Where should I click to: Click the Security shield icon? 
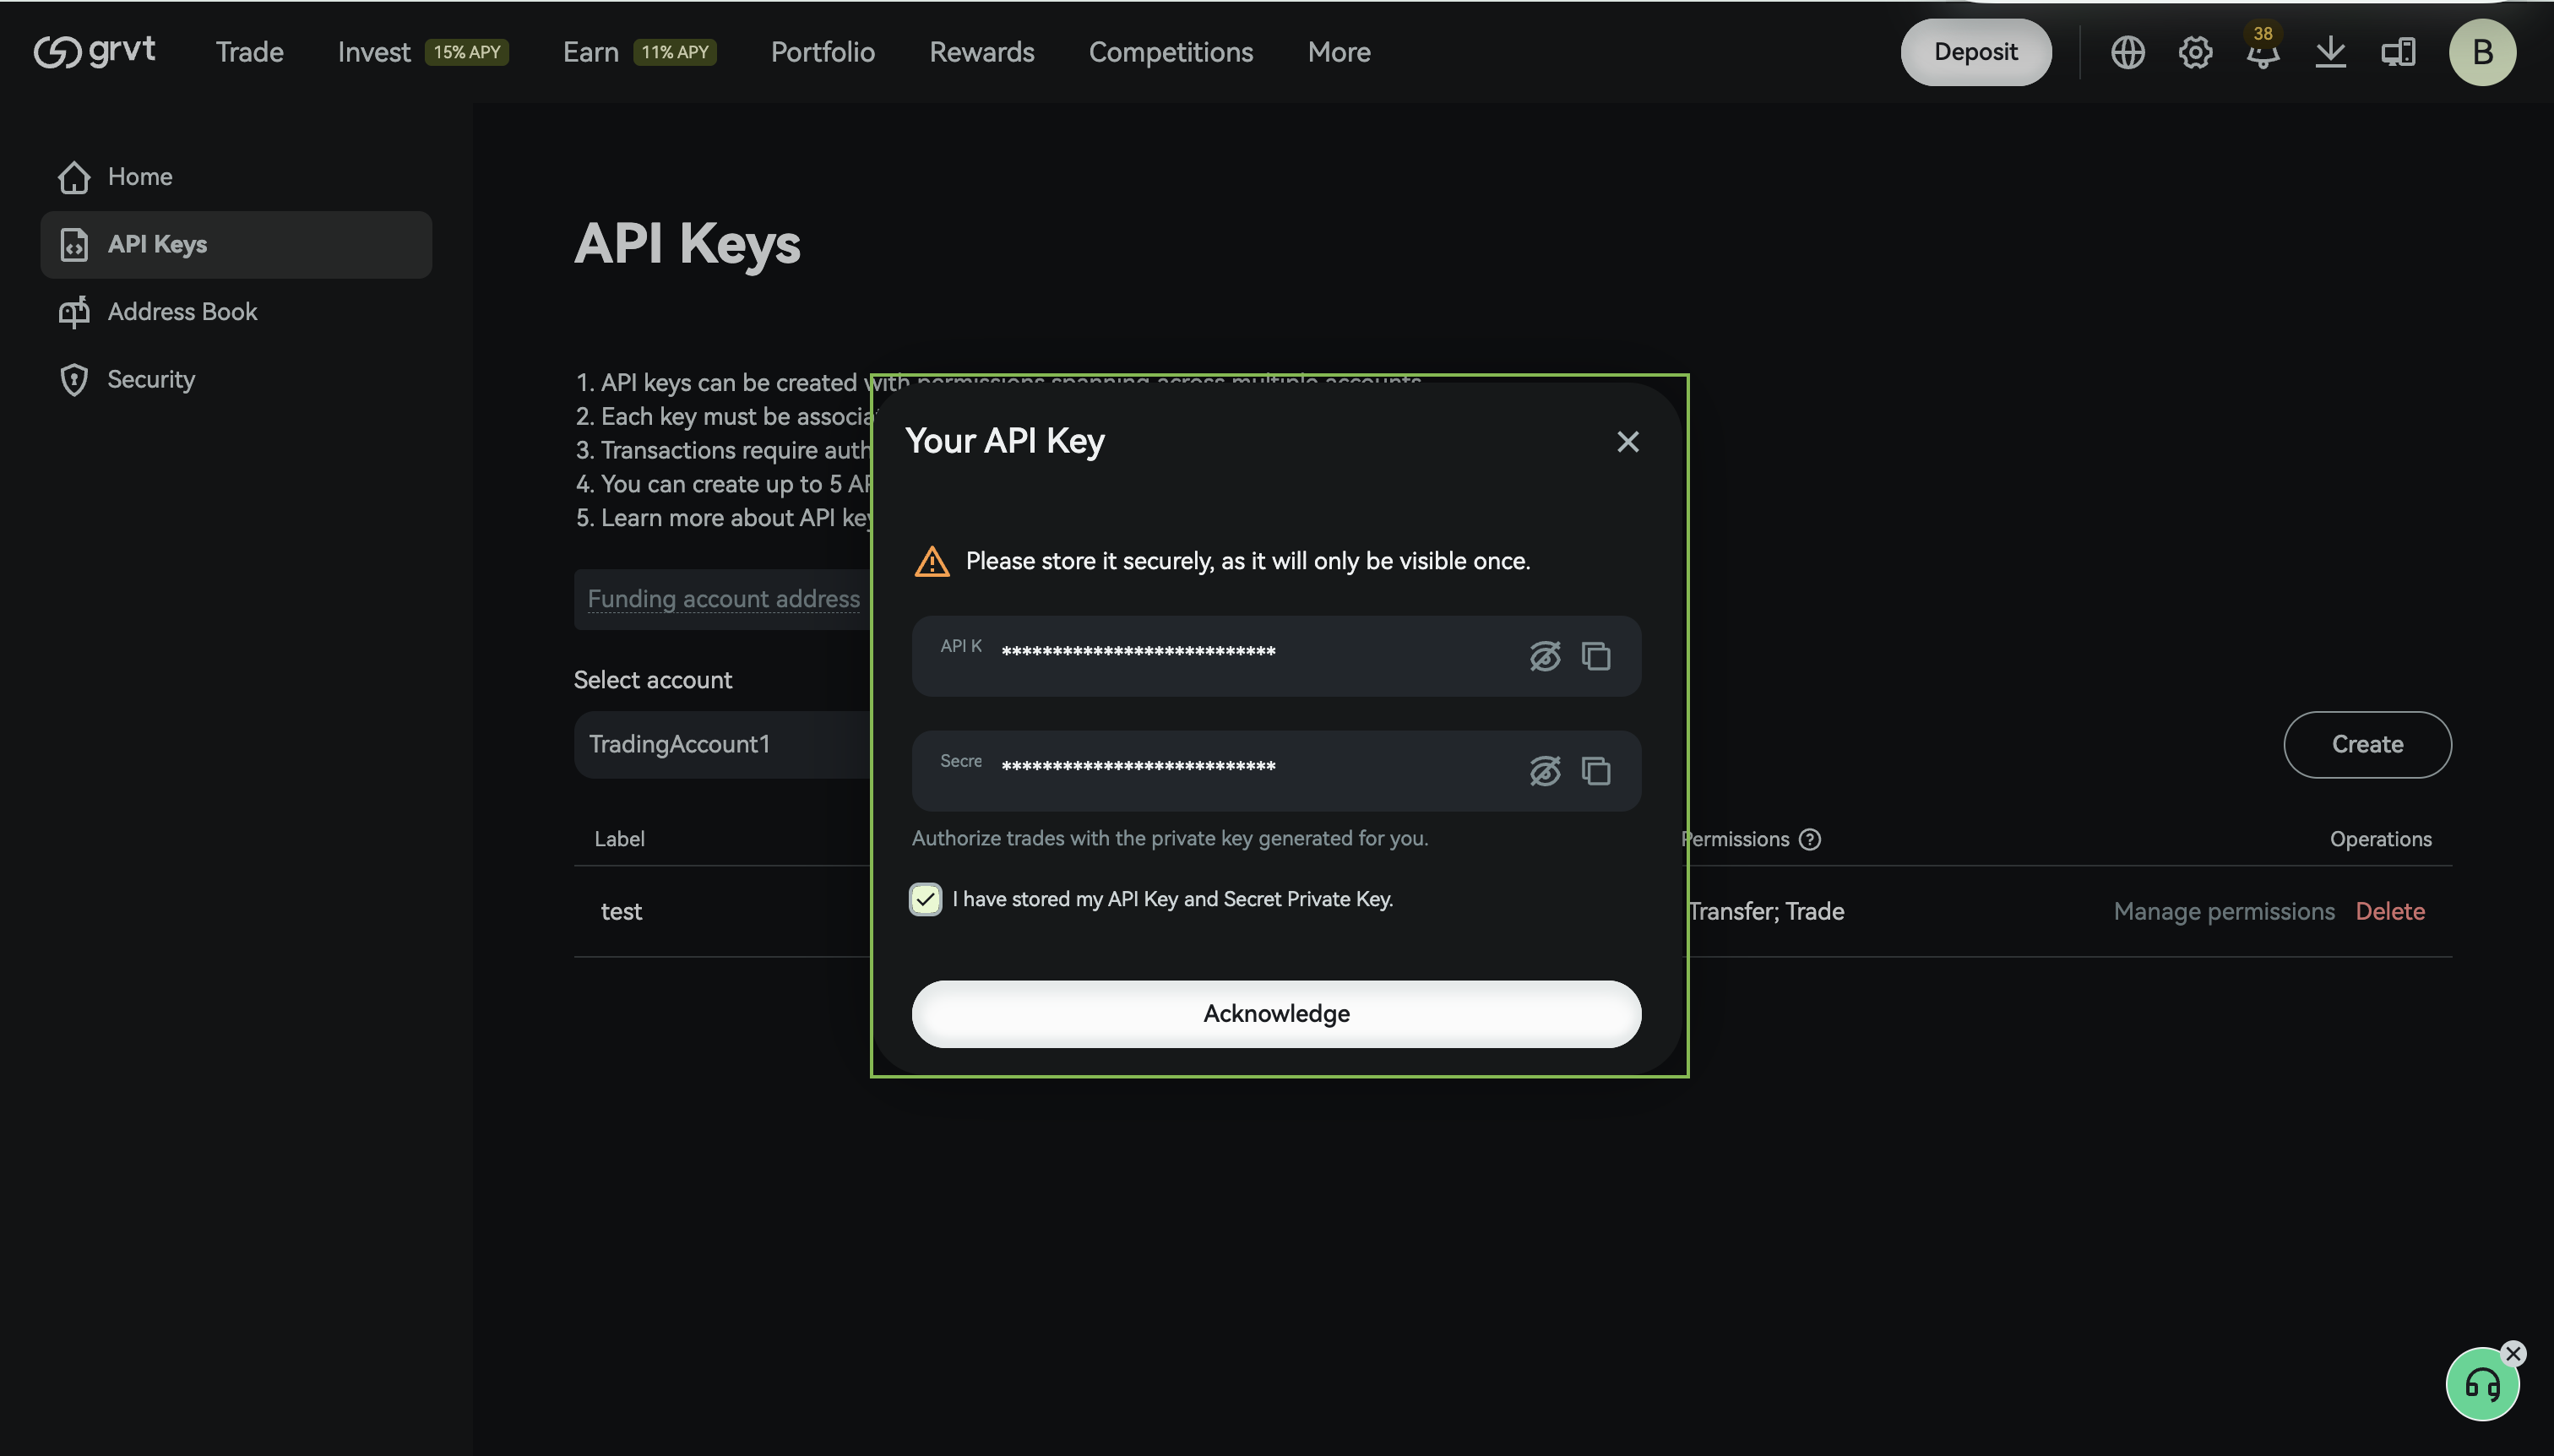coord(74,379)
